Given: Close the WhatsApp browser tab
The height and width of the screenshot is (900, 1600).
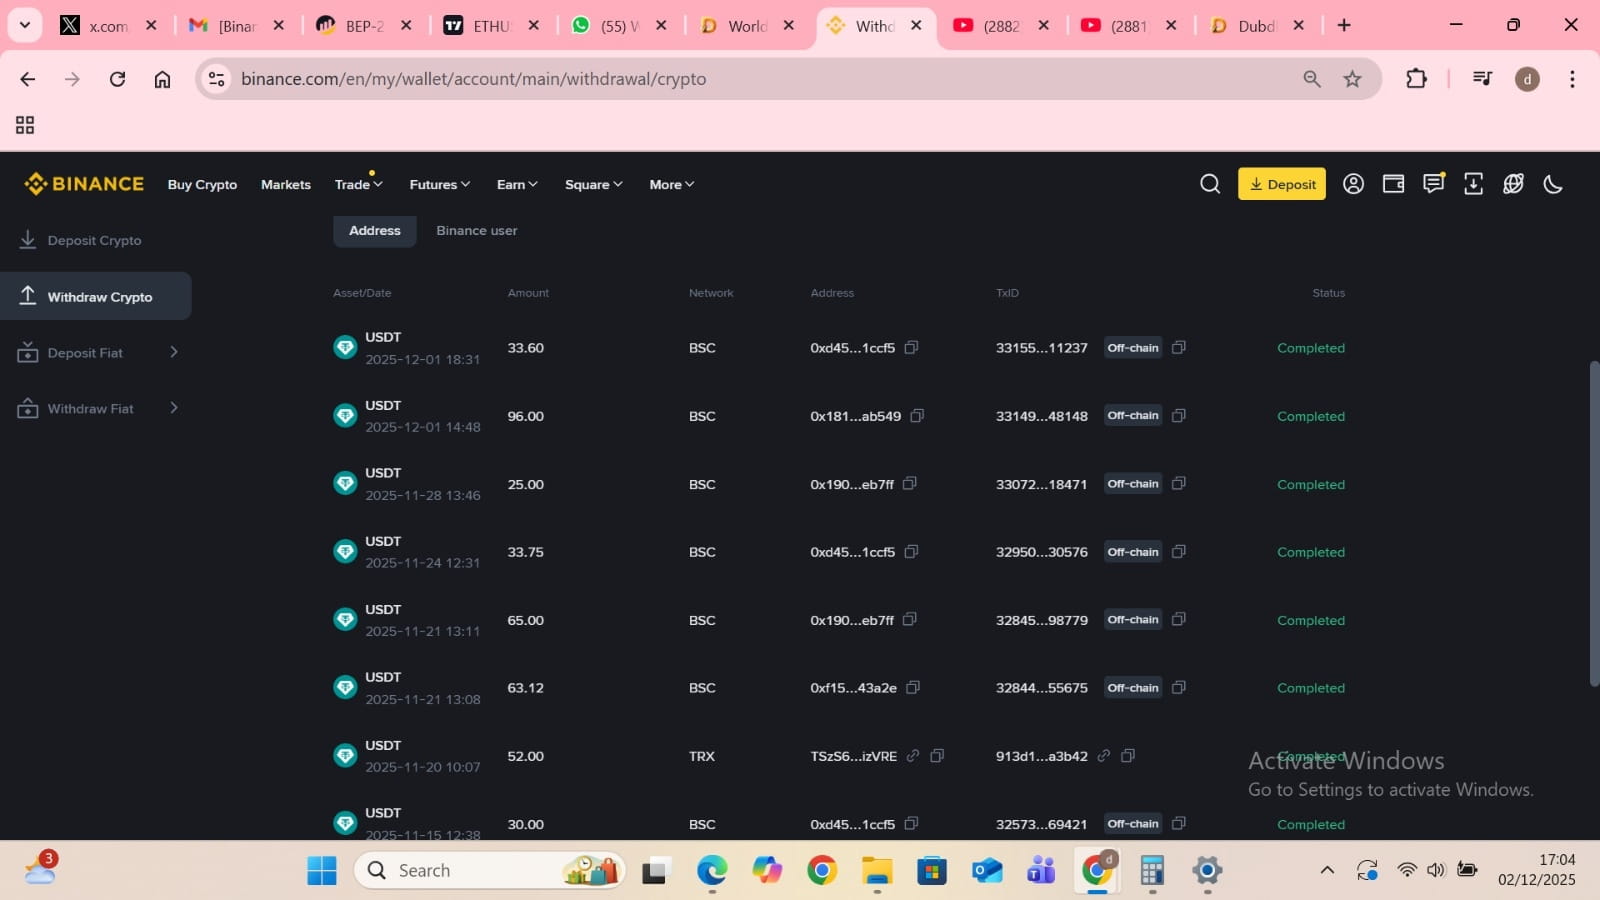Looking at the screenshot, I should click(661, 26).
